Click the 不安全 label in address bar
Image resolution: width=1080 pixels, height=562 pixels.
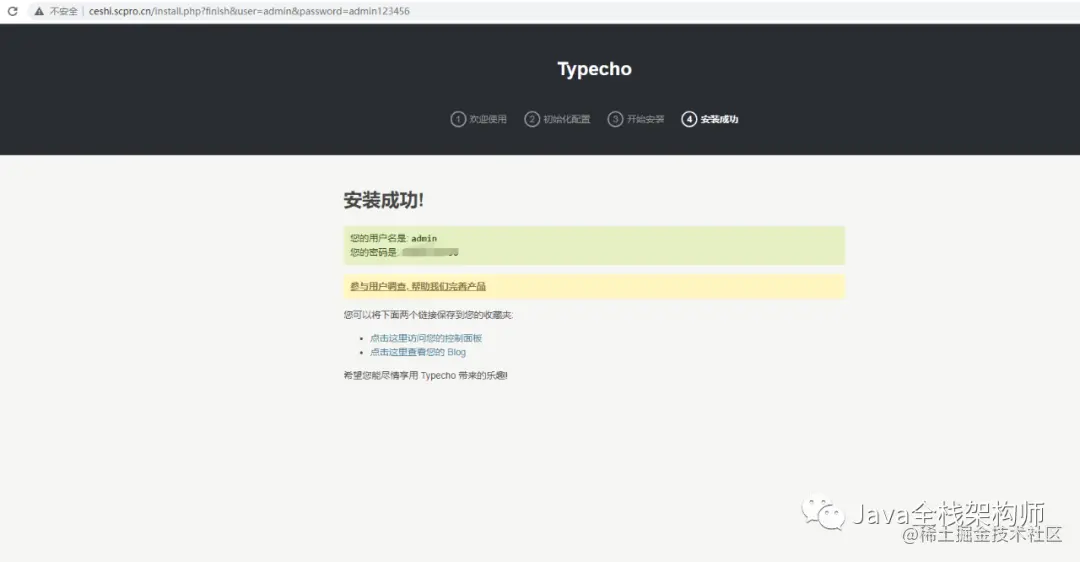pyautogui.click(x=63, y=11)
